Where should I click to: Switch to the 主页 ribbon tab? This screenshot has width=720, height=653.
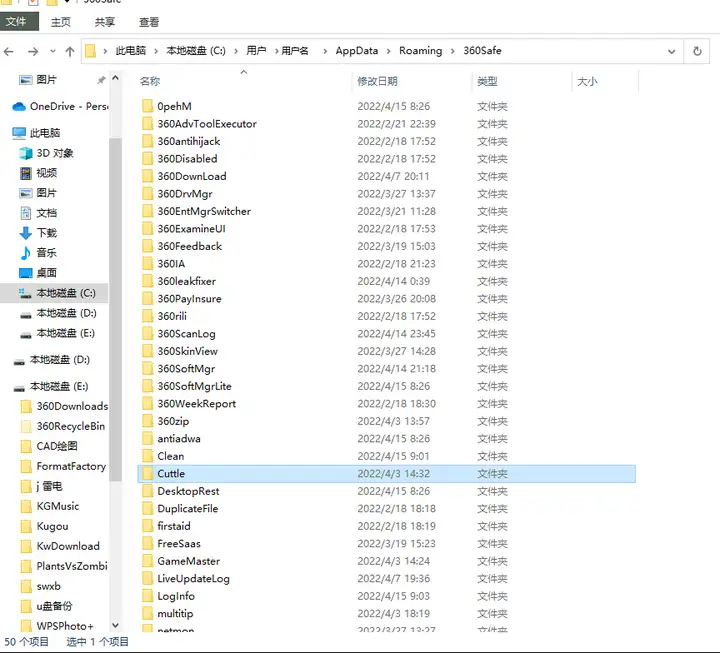(61, 22)
